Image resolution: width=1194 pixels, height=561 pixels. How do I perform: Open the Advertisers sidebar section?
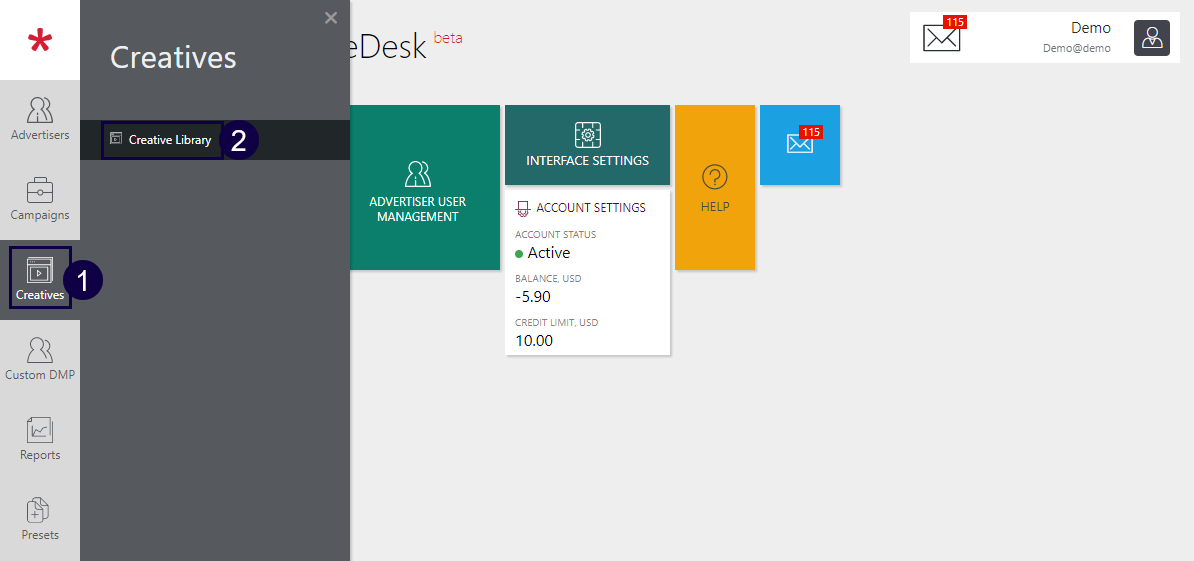(40, 119)
